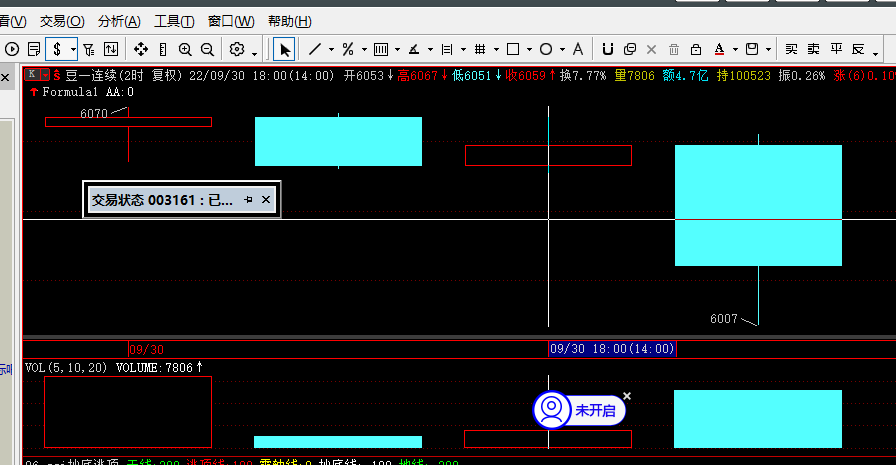Select the ruler measurement tool

[163, 50]
